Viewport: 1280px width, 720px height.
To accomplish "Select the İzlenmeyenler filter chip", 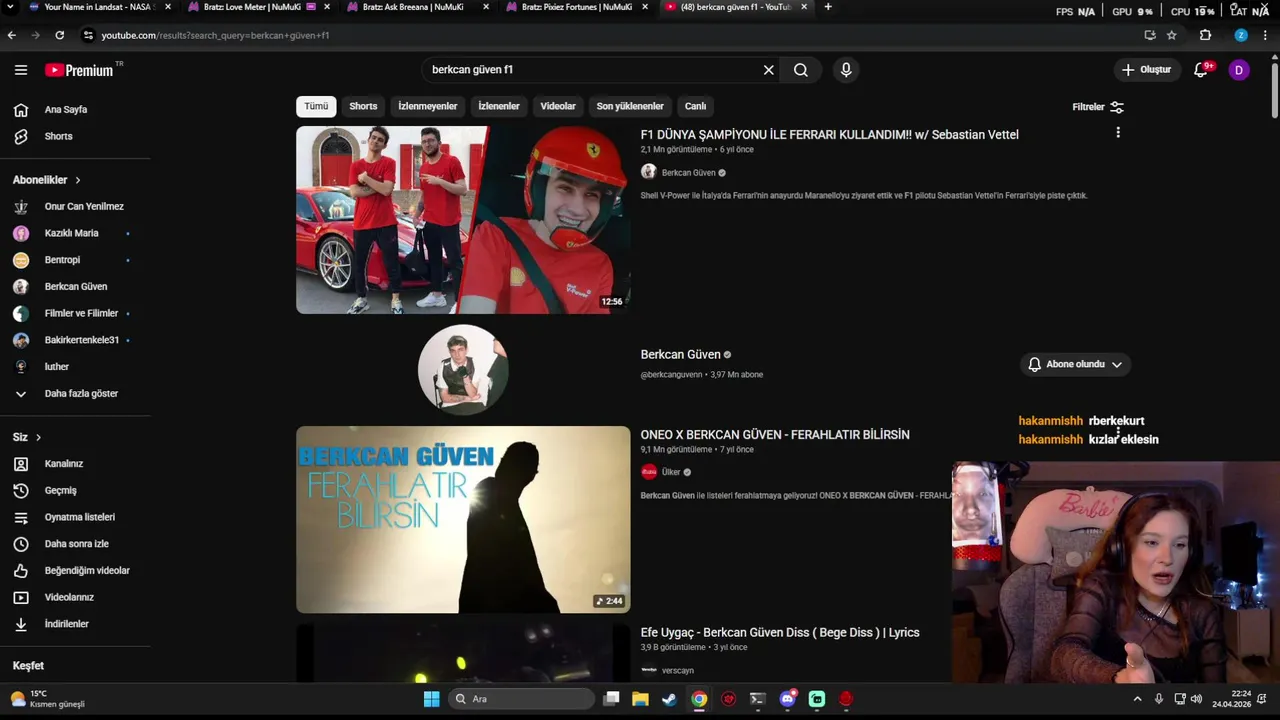I will (x=428, y=106).
